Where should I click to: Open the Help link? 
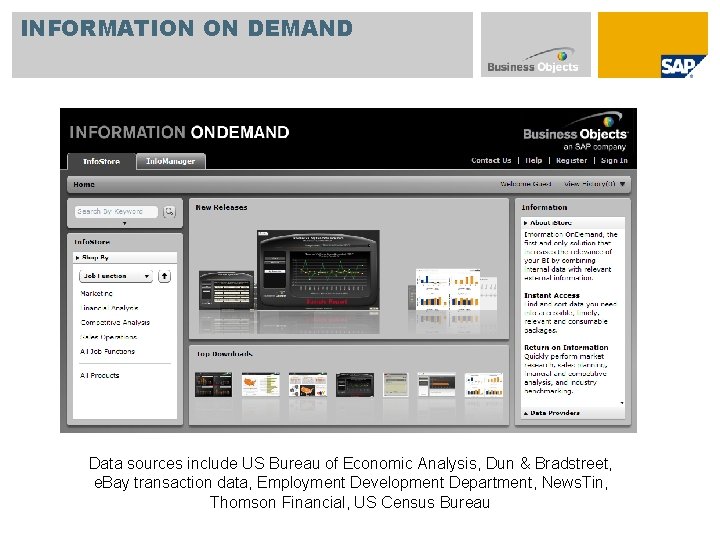click(x=534, y=160)
